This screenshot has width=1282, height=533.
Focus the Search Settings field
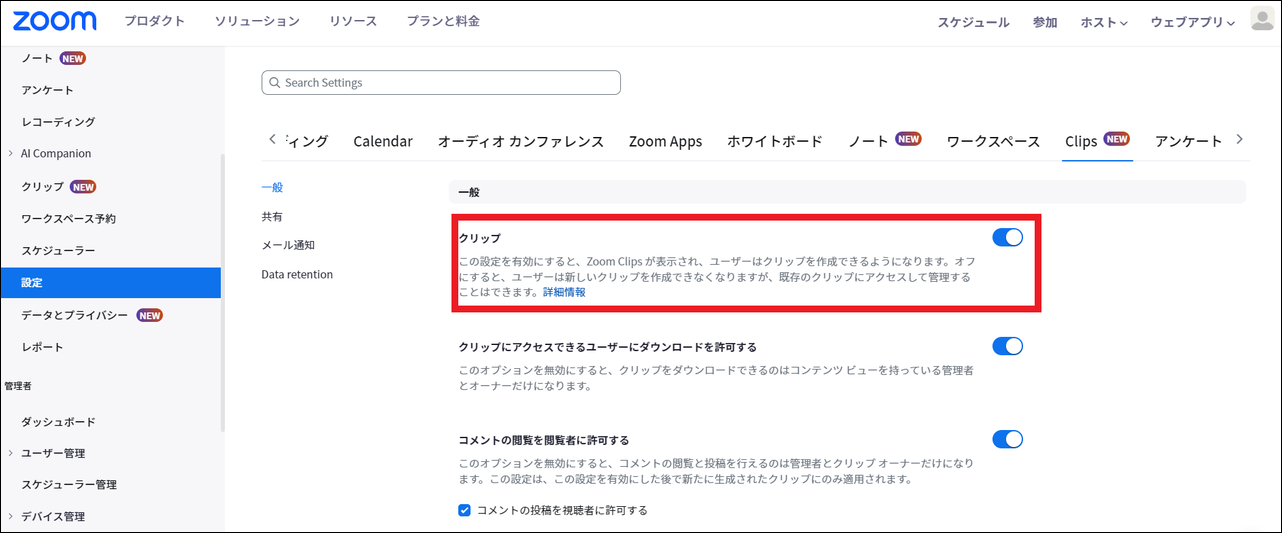coord(441,82)
